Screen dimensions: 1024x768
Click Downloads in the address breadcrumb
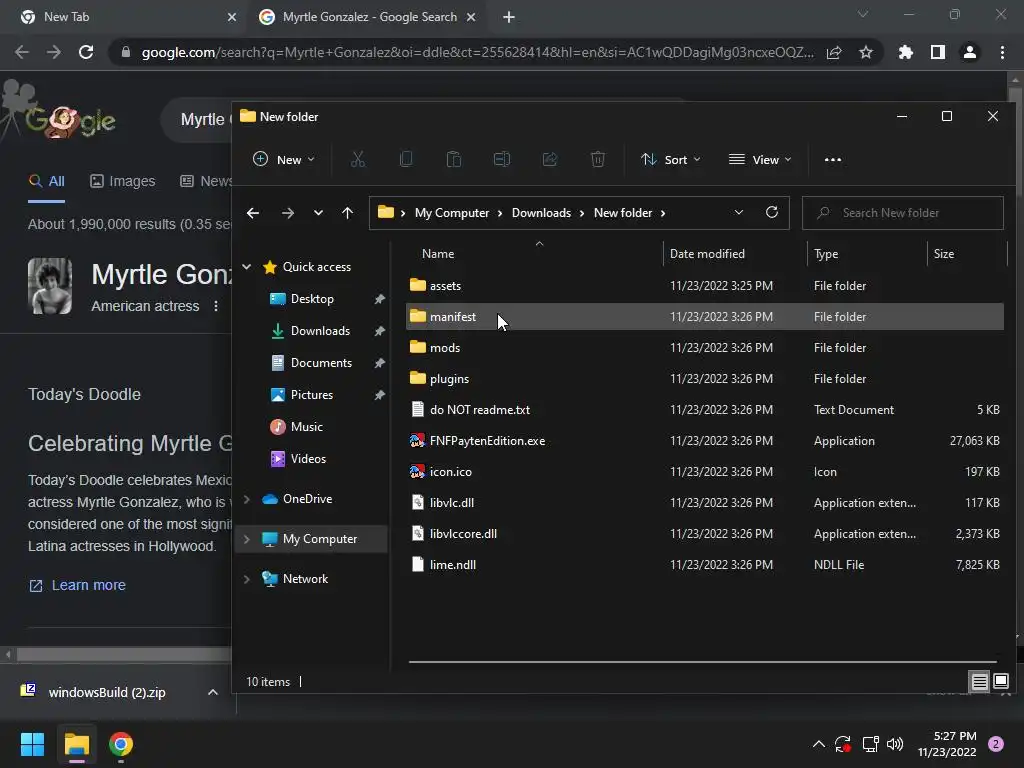(x=541, y=213)
